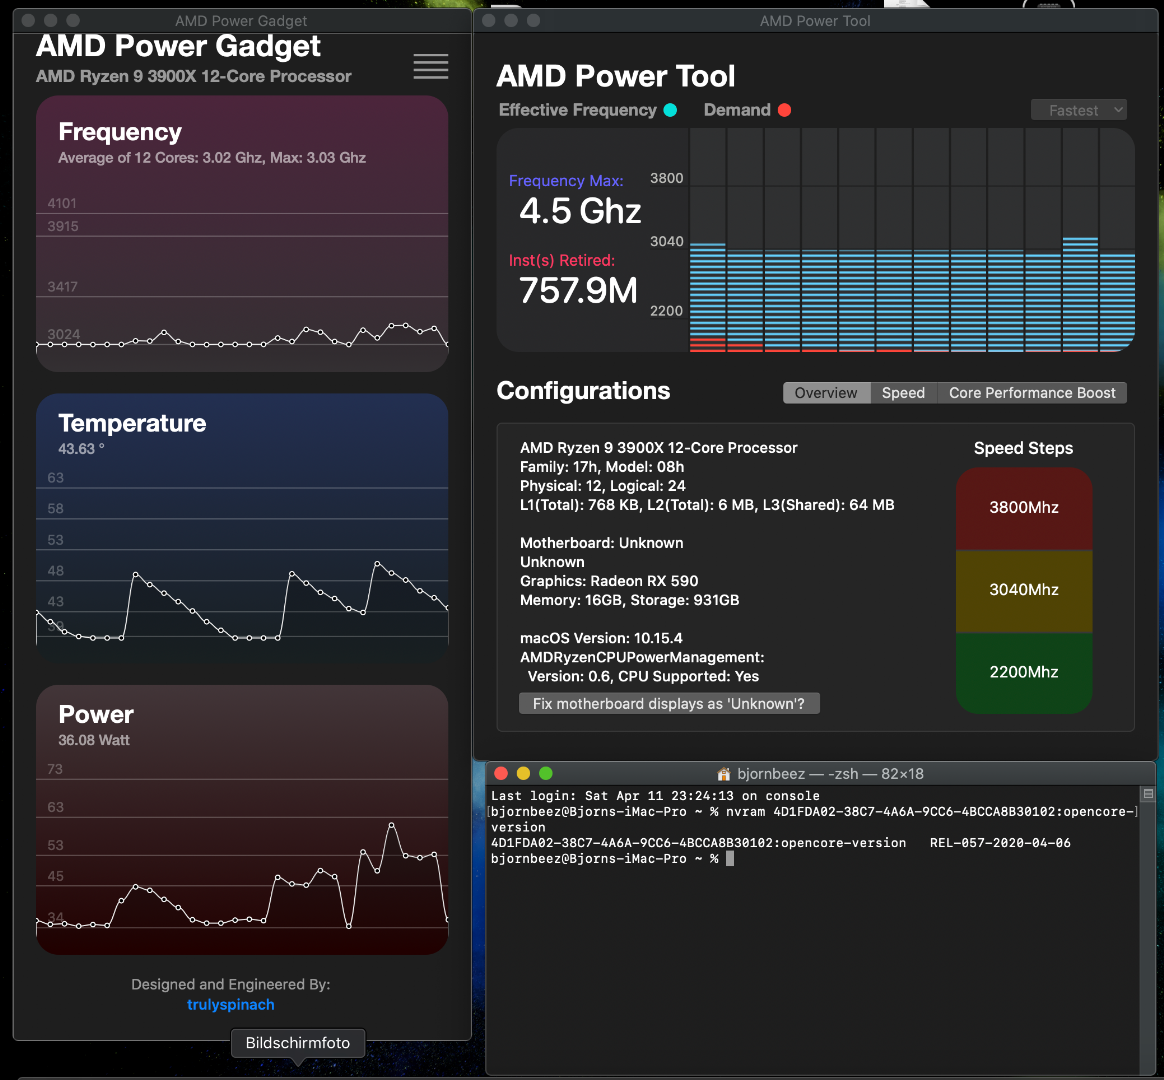Screen dimensions: 1164x1080
Task: Click the Demand red legend dot
Action: click(785, 110)
